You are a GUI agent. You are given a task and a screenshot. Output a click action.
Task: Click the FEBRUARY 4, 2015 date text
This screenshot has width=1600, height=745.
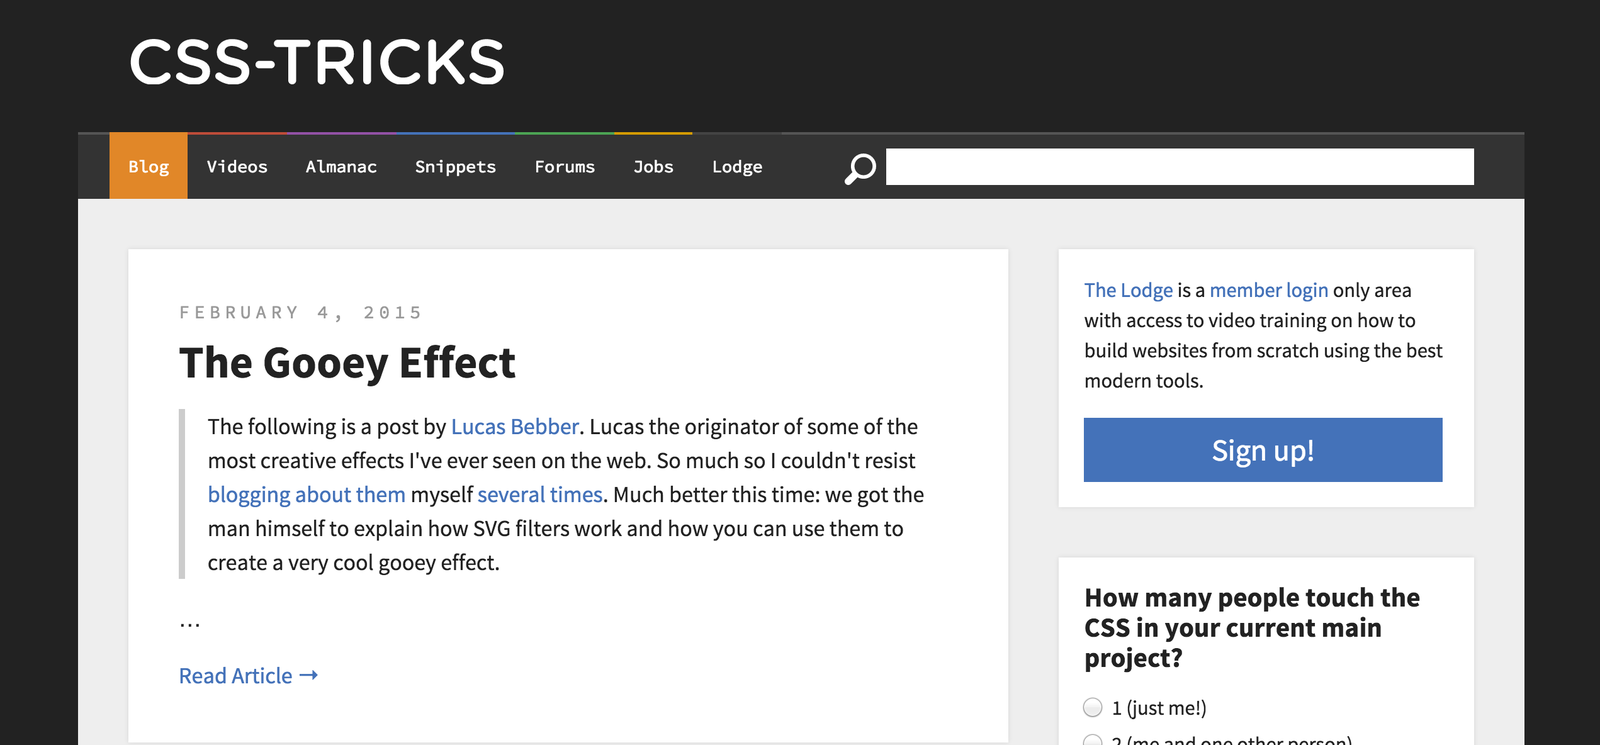point(300,313)
